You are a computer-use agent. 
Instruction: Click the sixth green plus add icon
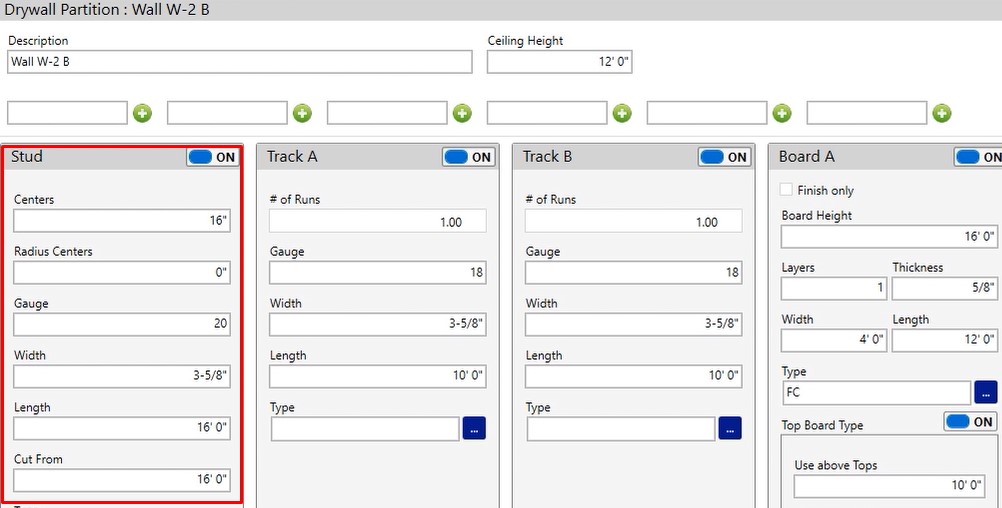(x=942, y=113)
